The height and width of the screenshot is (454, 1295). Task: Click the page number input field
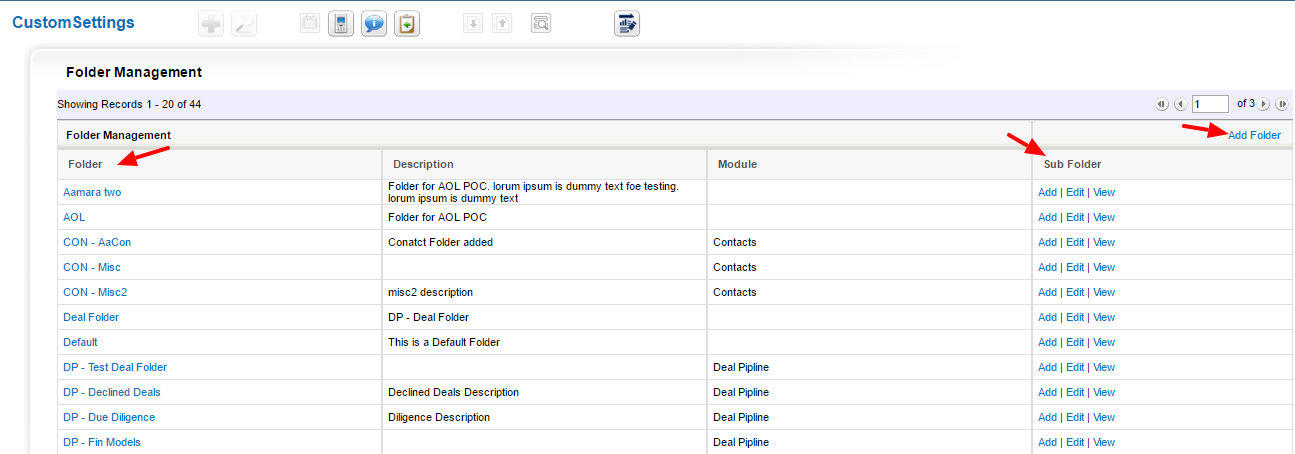point(1210,104)
